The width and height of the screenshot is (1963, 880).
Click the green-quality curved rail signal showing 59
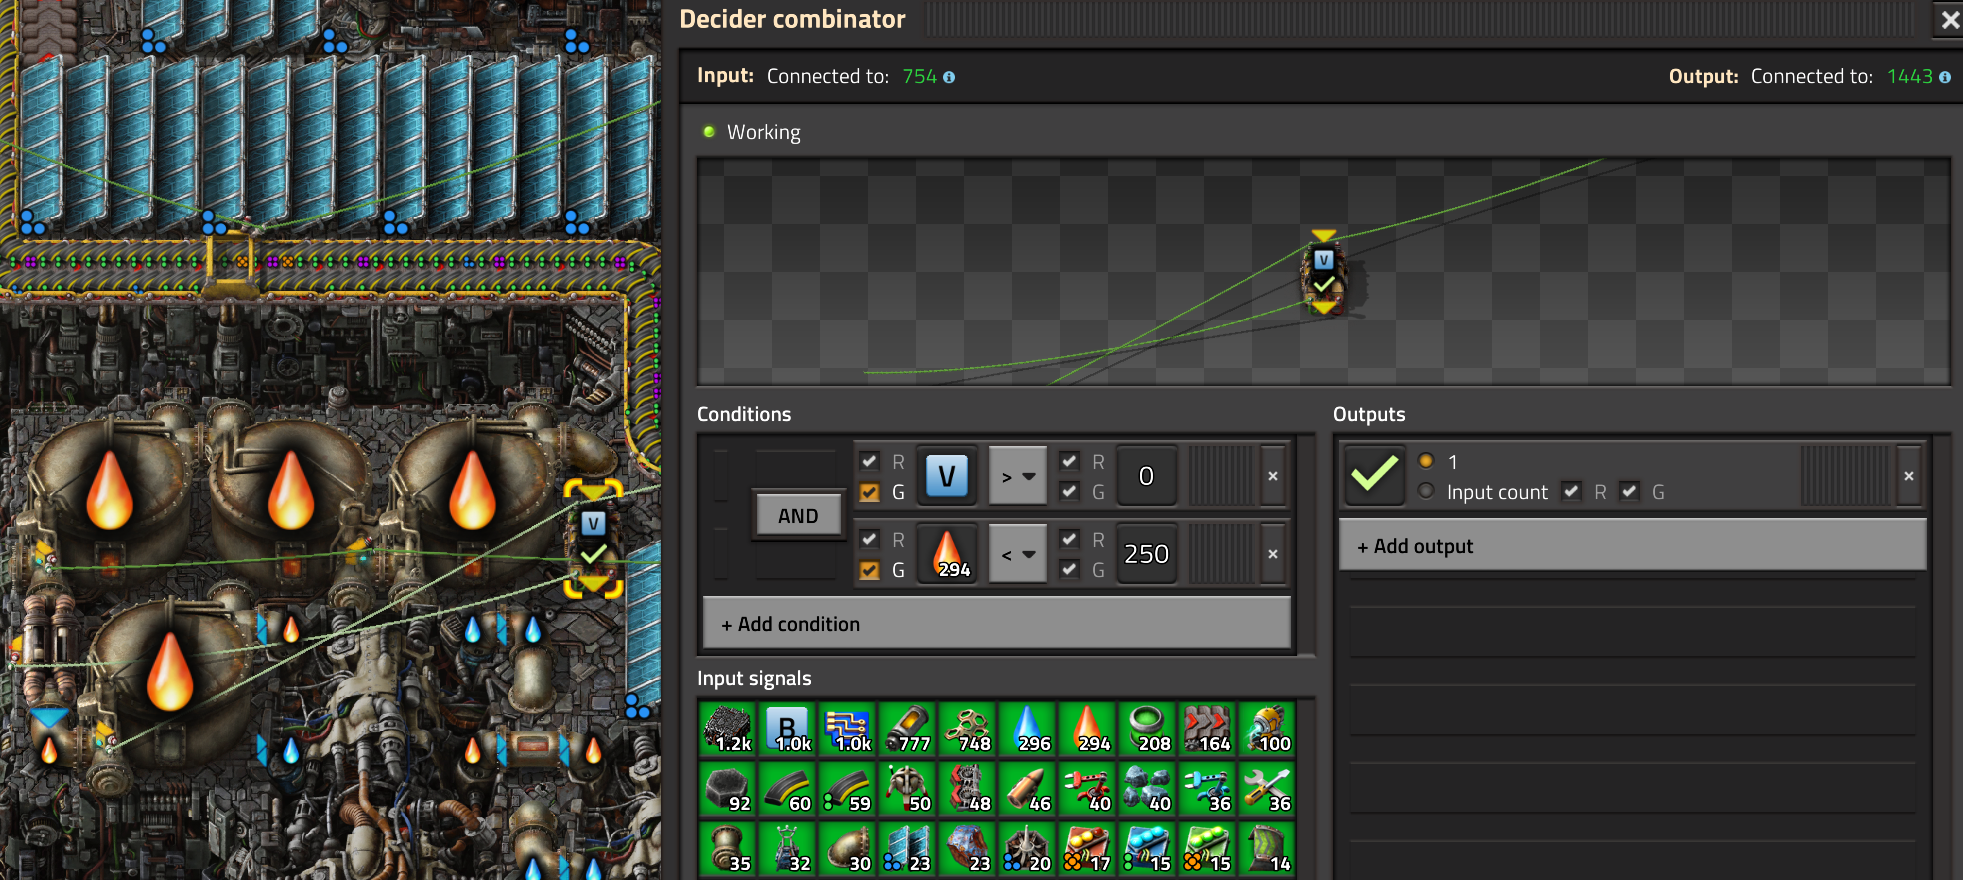click(848, 789)
